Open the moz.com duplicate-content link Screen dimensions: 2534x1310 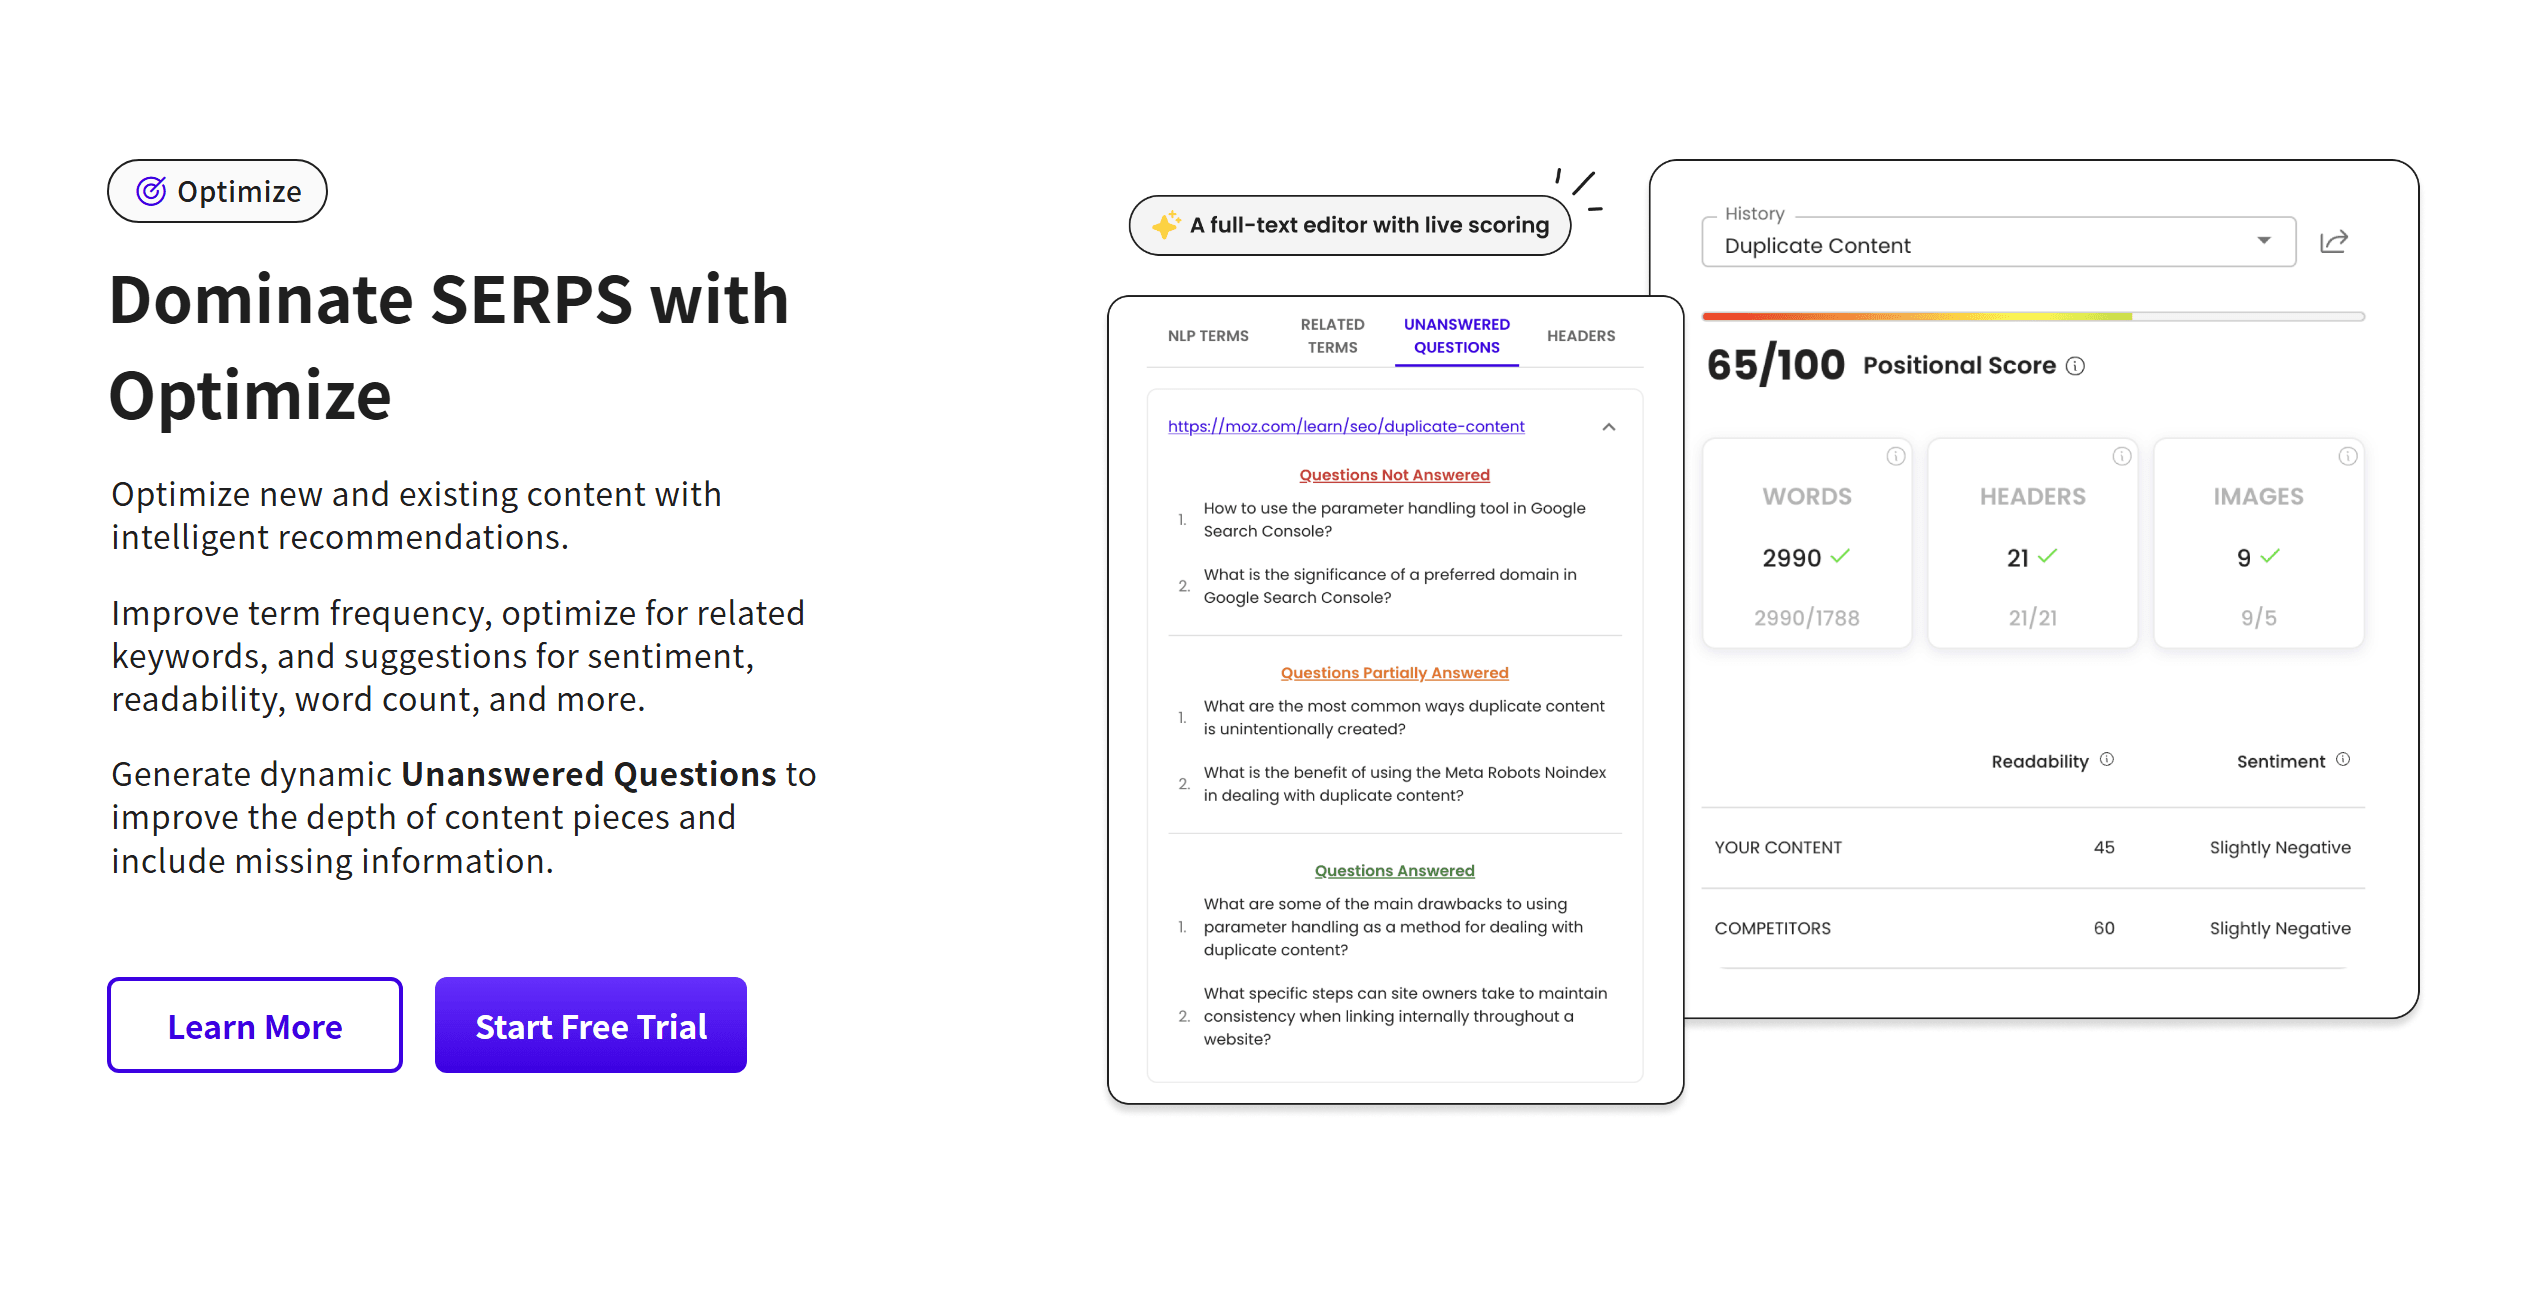point(1346,427)
